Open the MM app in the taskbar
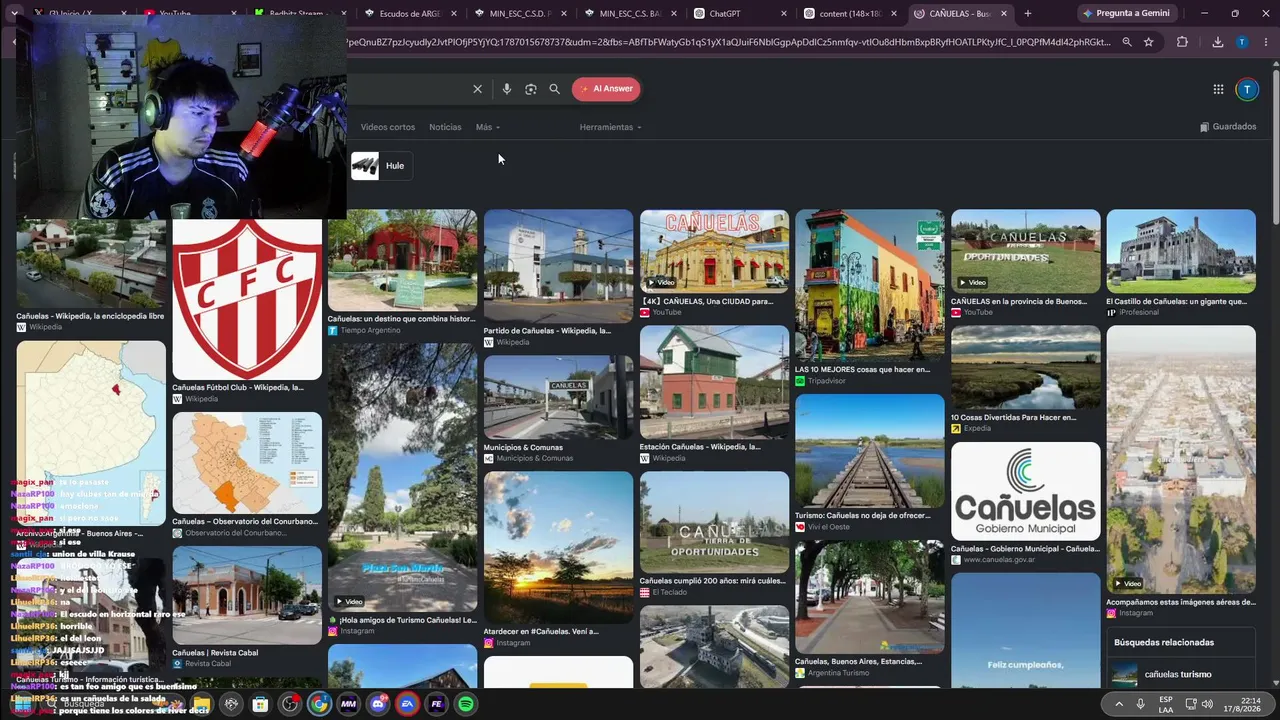This screenshot has width=1280, height=720. [348, 704]
